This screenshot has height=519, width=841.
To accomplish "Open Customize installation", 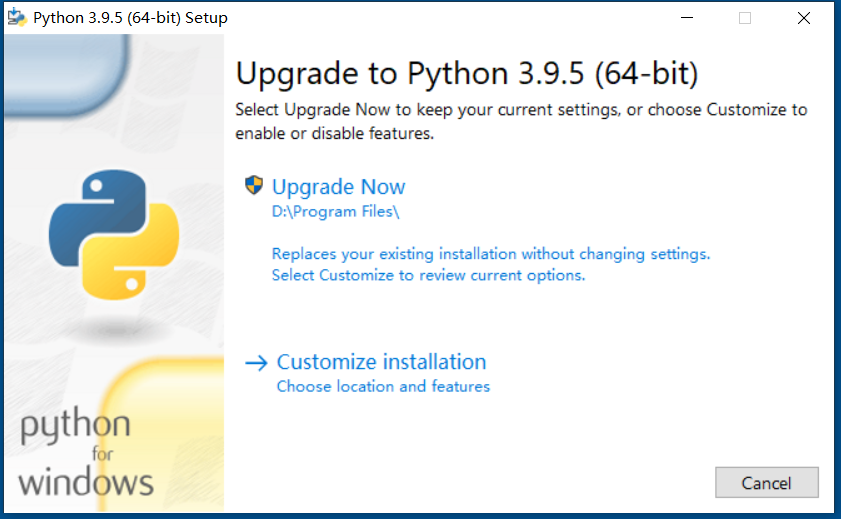I will 381,362.
